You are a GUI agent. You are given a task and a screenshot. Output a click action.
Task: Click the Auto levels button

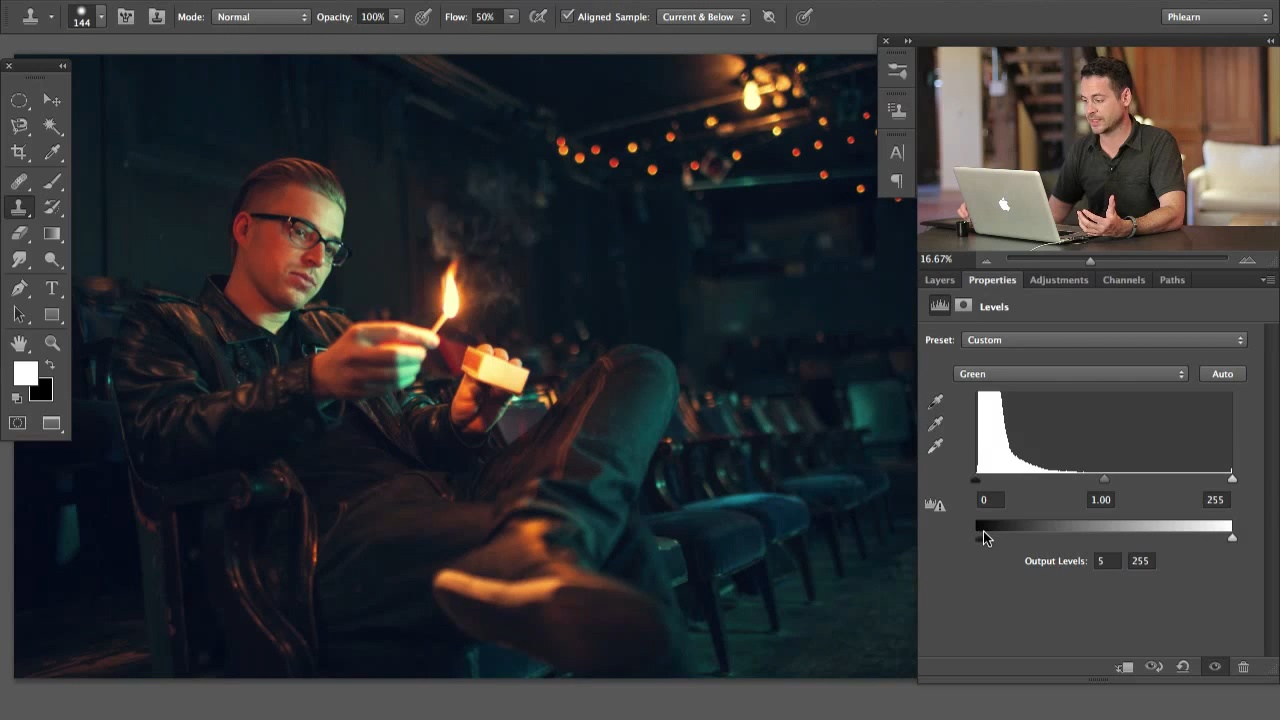point(1222,374)
